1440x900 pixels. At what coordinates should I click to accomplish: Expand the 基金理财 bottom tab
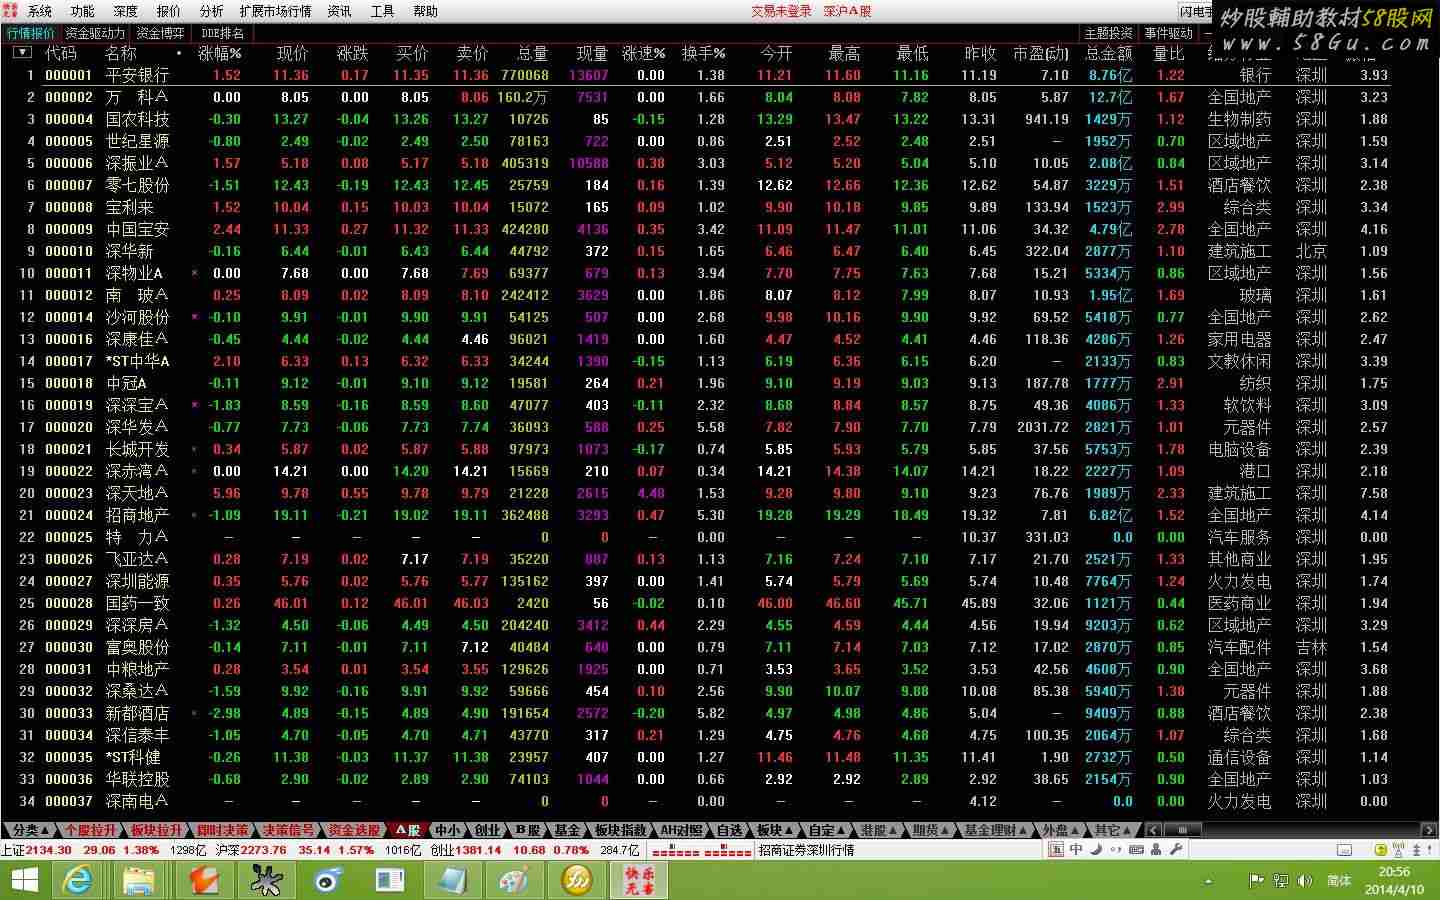[995, 830]
